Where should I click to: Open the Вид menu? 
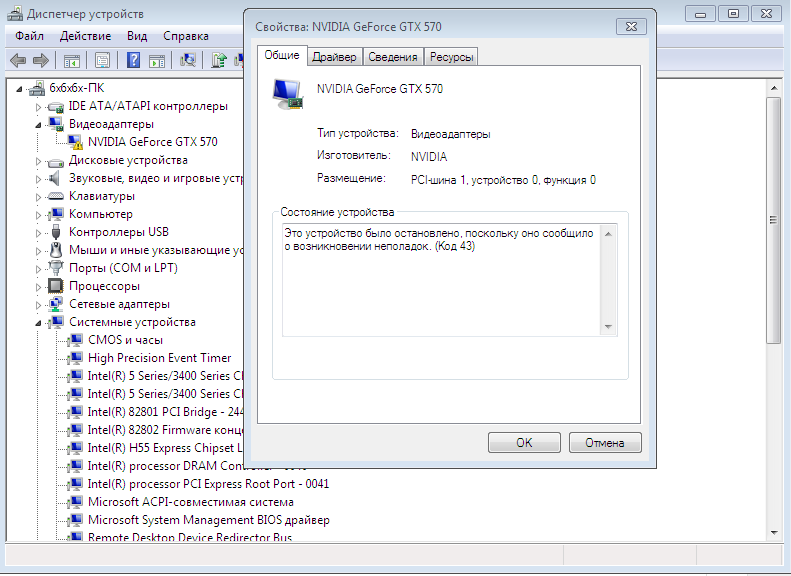tap(137, 36)
